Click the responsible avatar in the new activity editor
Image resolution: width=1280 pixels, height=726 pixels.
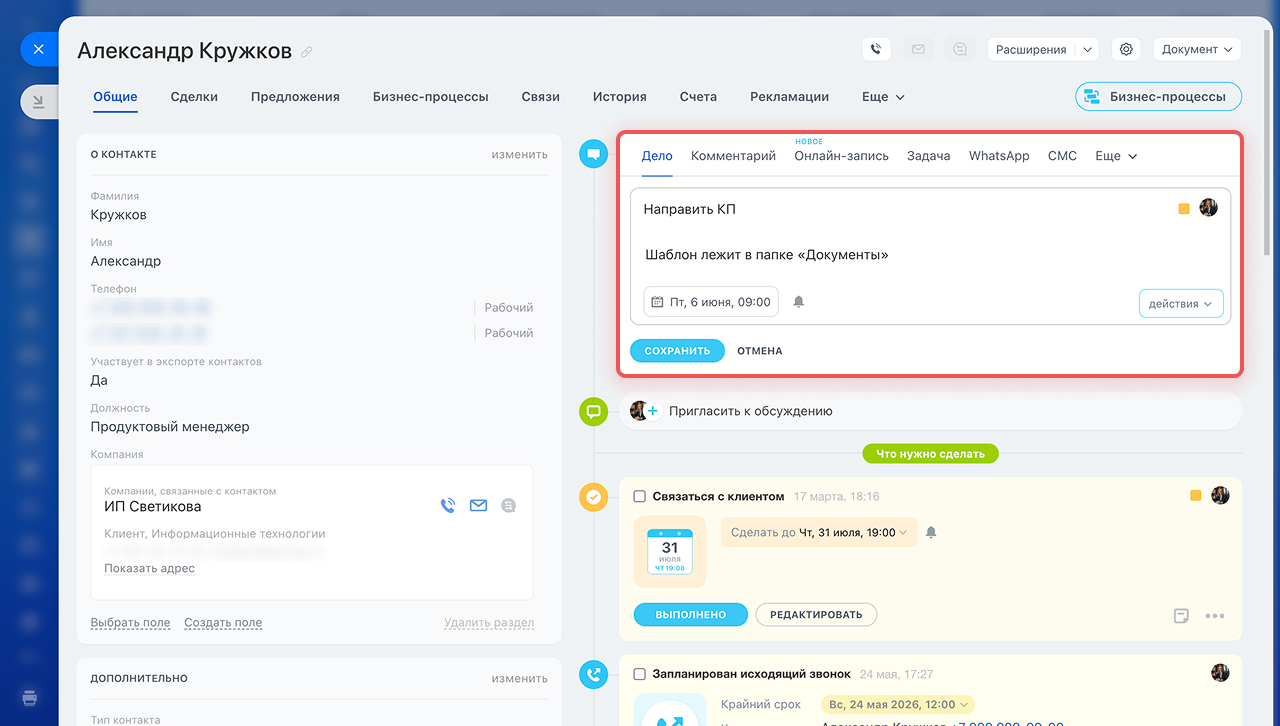1208,208
